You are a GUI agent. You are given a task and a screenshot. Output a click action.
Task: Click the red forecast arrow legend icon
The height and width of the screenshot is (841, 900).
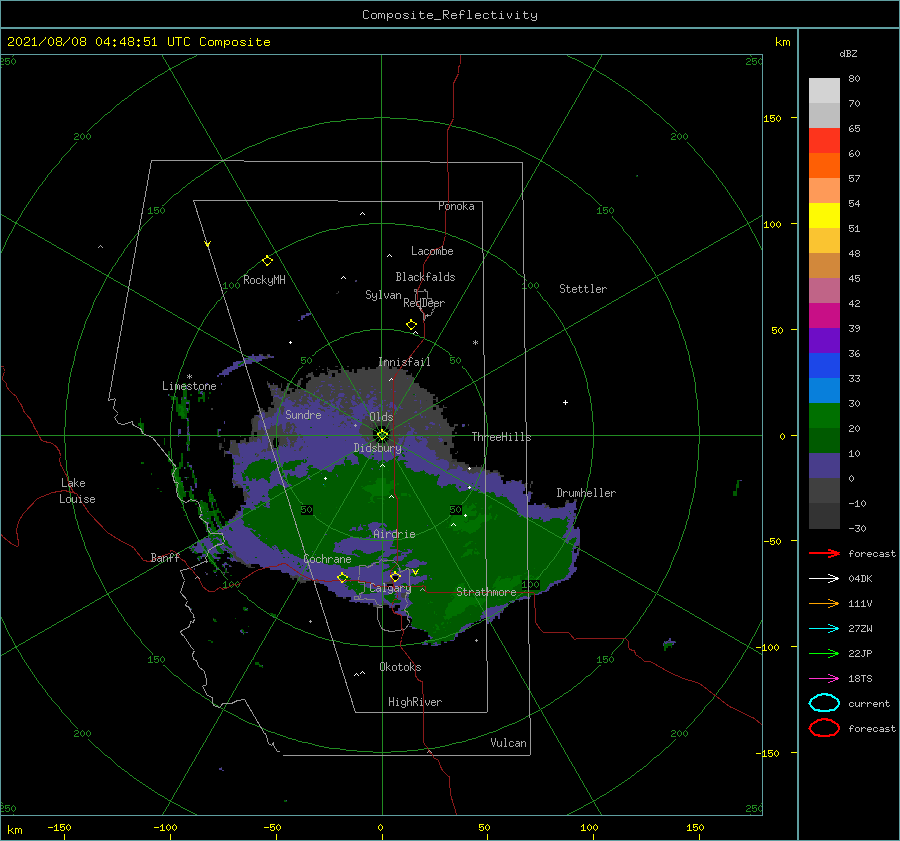824,553
